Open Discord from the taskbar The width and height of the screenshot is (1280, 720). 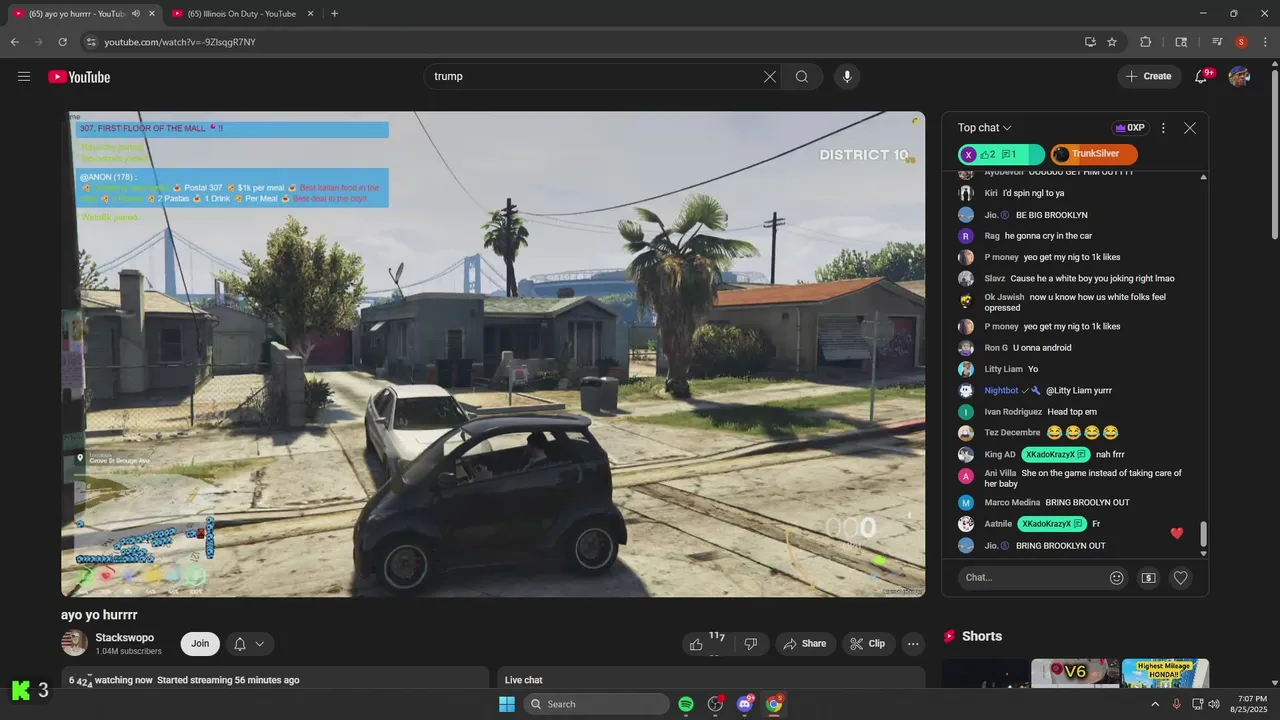744,704
